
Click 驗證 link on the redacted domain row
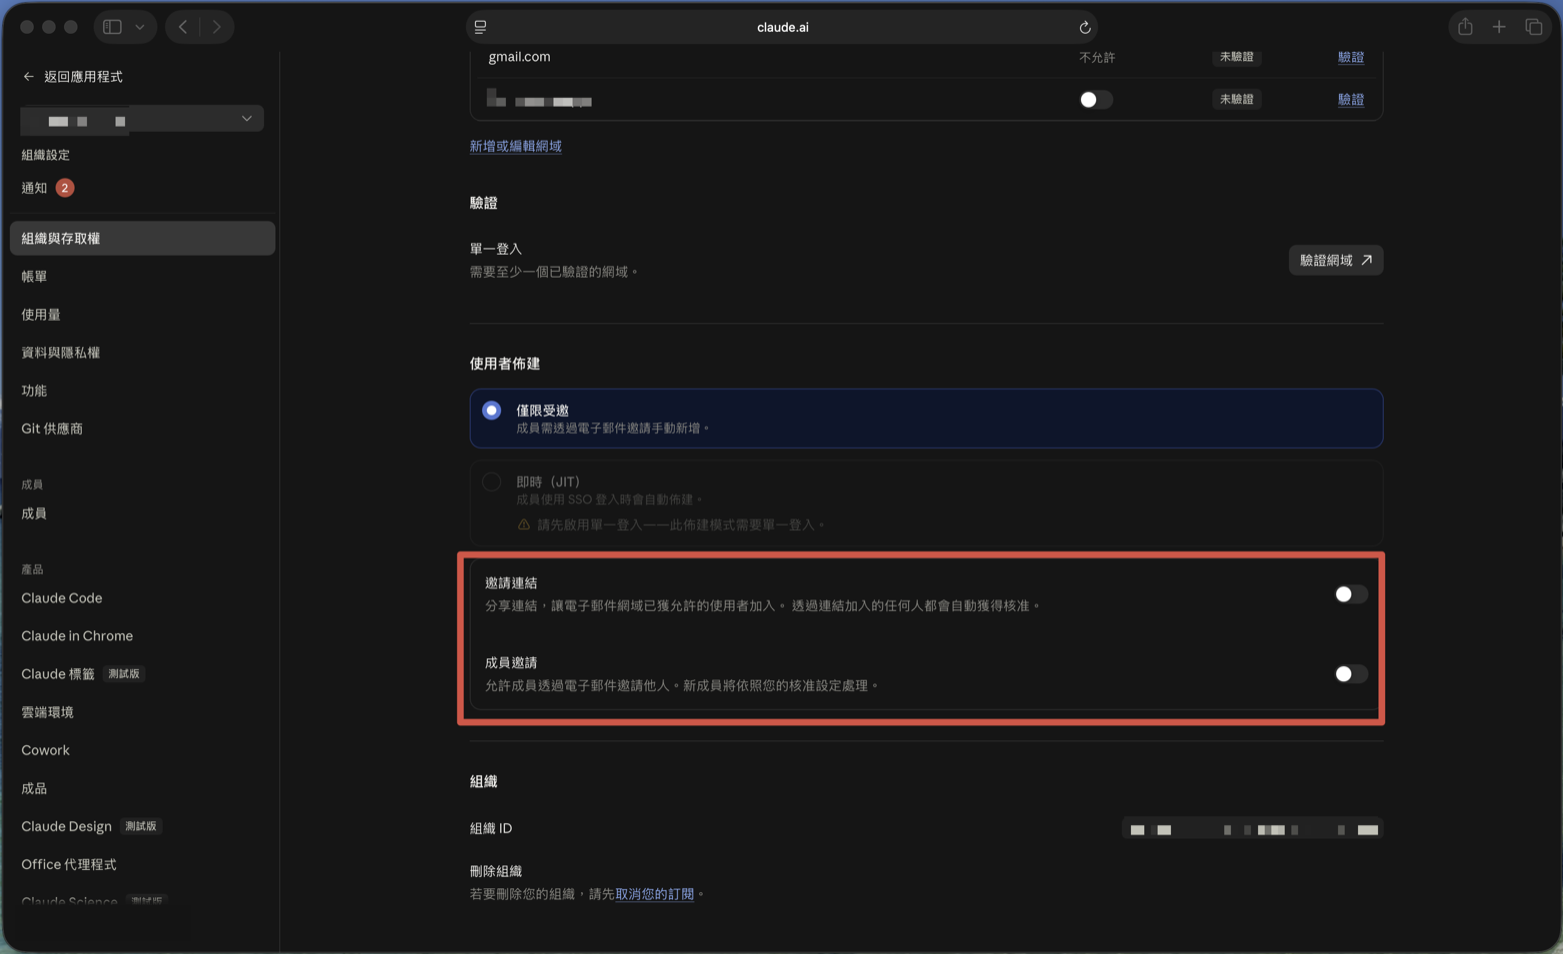1351,99
